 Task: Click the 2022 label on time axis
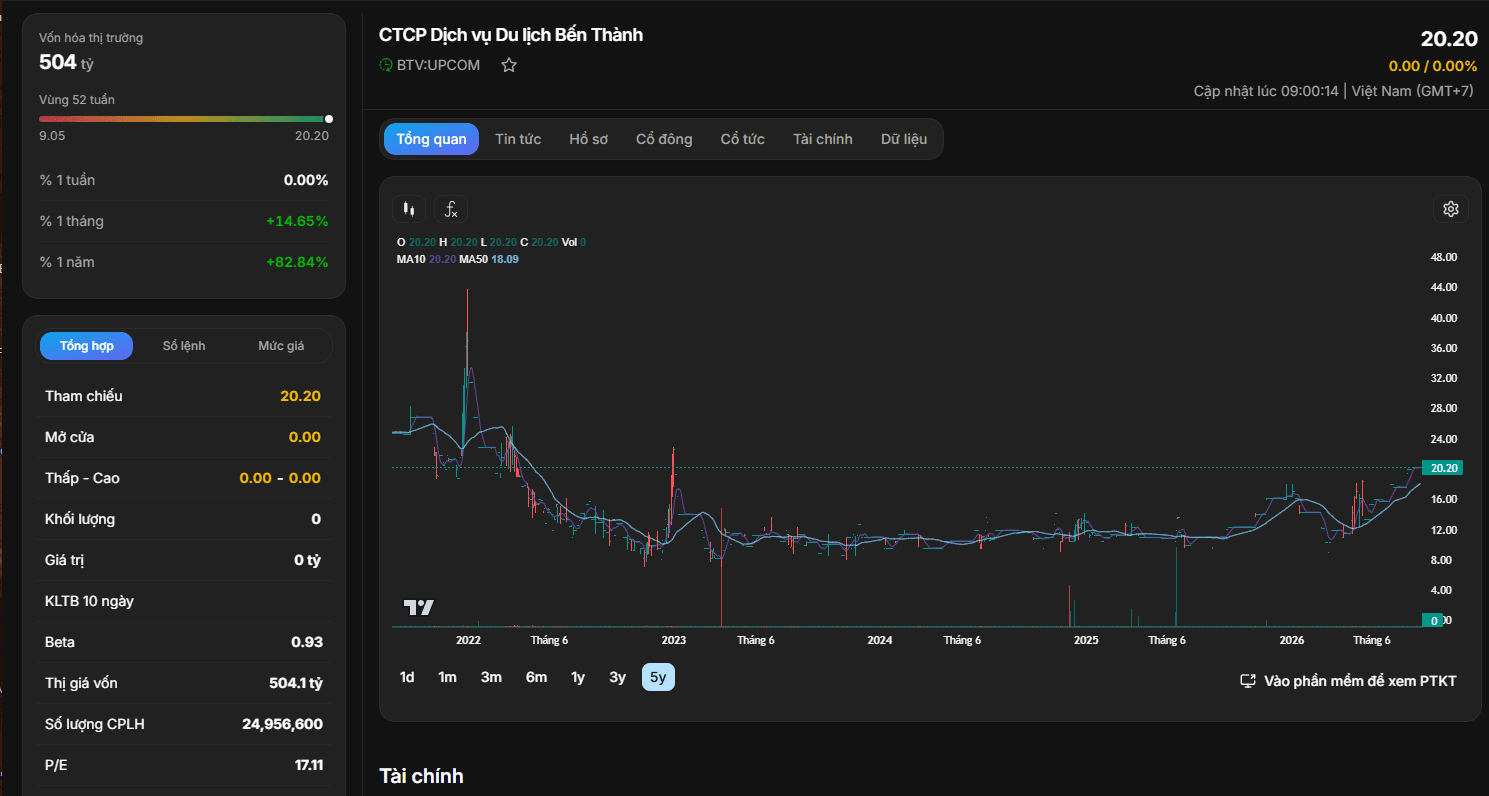pos(468,640)
